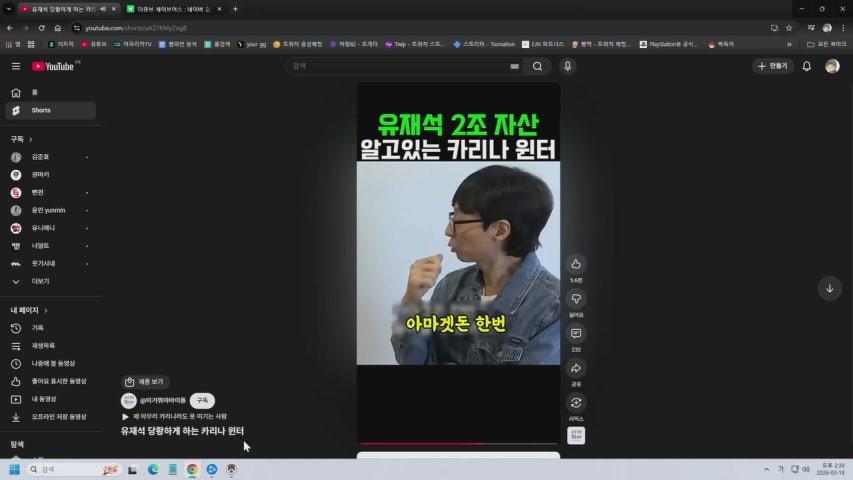
Task: Open the Short's comments panel
Action: (x=576, y=334)
